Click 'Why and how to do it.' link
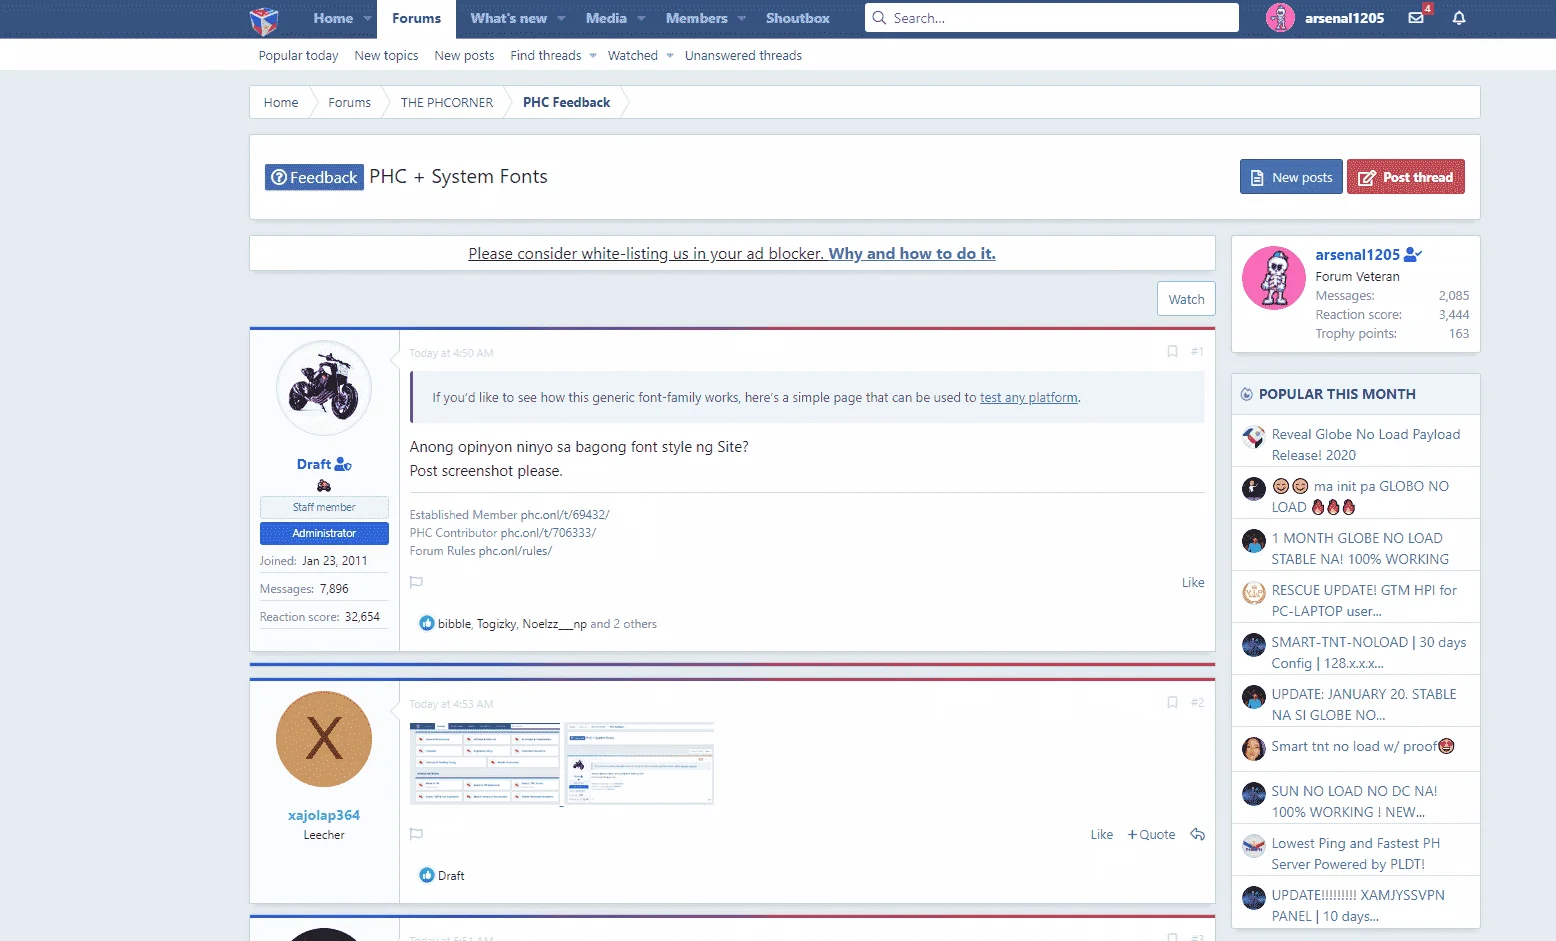Screen dimensions: 1556x941 912,254
